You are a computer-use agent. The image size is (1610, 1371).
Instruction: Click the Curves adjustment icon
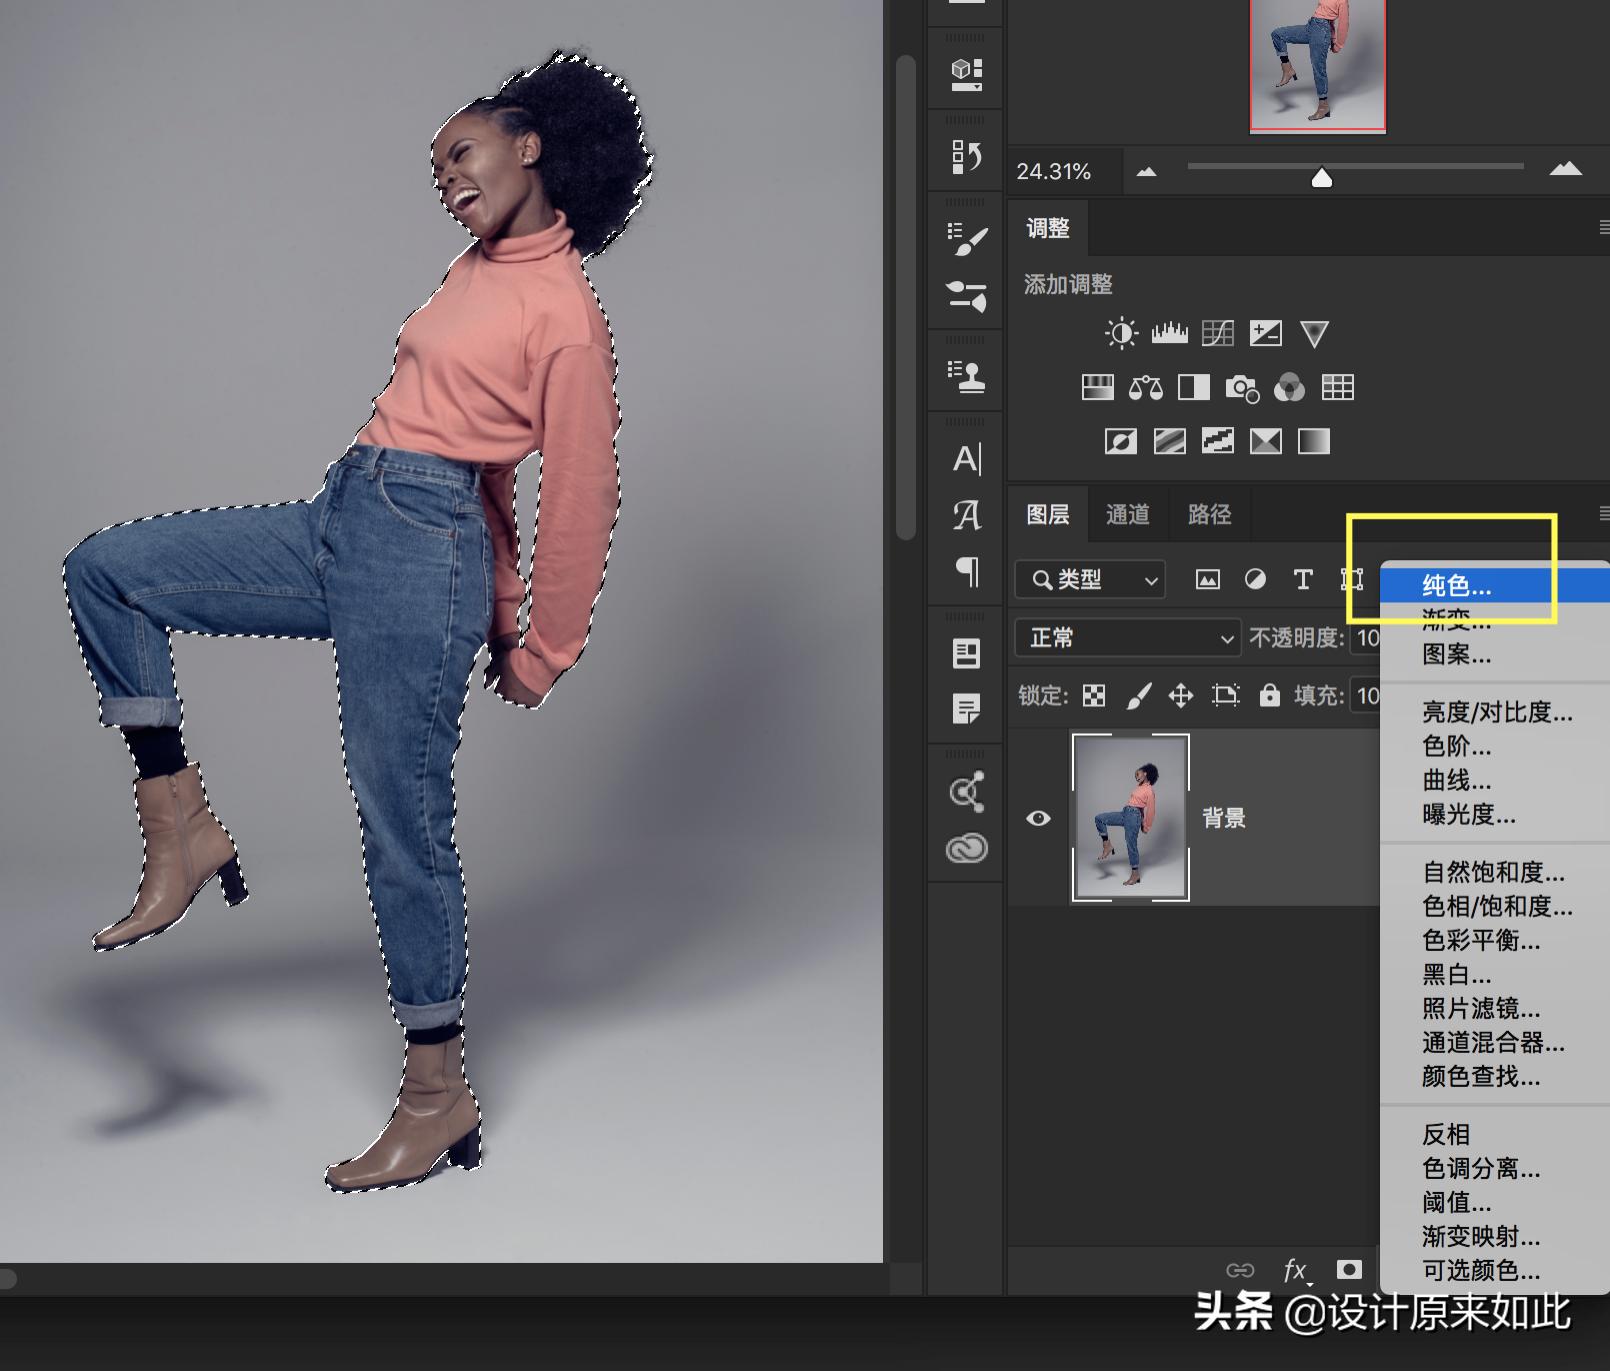1217,333
